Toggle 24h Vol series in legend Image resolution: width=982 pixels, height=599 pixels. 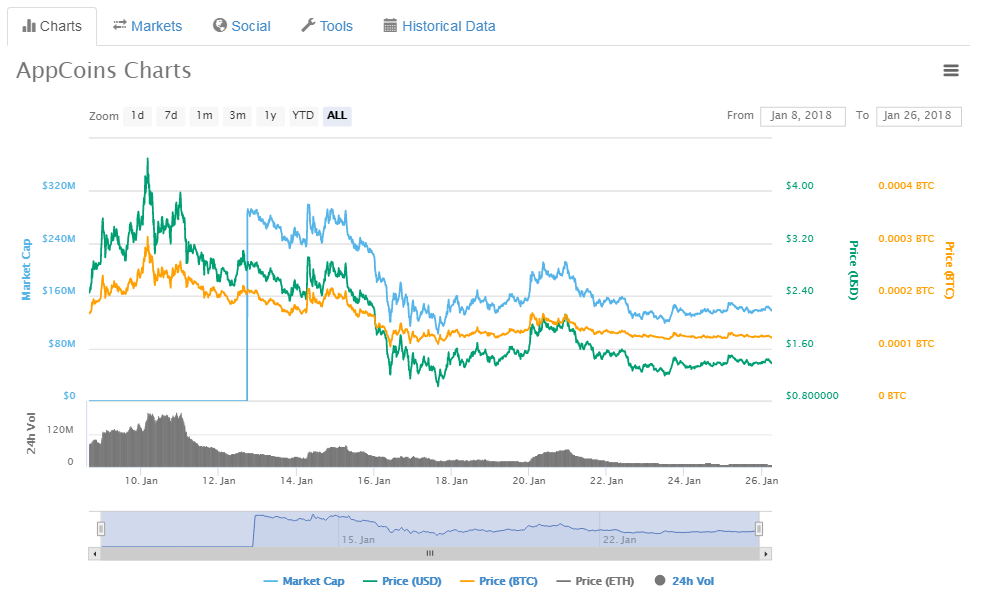pos(684,581)
